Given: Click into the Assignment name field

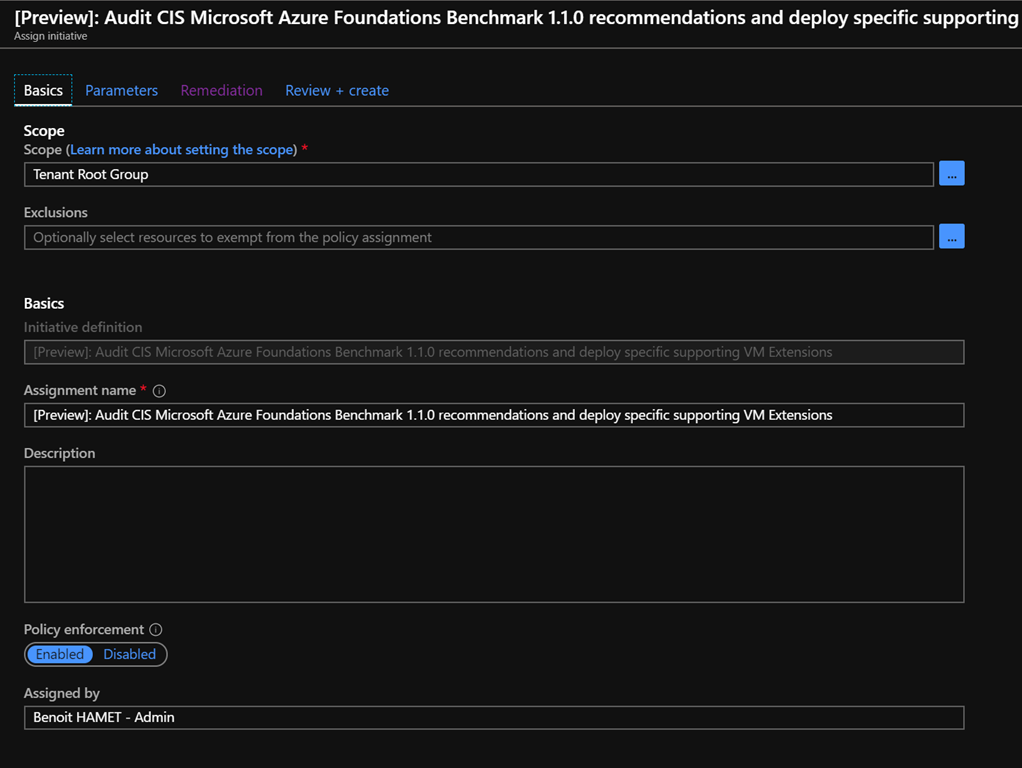Looking at the screenshot, I should 493,415.
